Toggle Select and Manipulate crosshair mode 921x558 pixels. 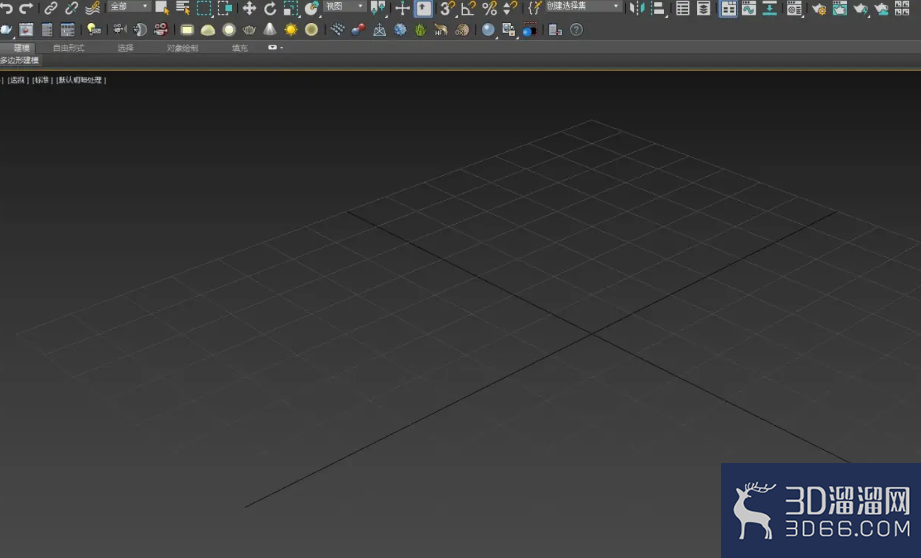tap(402, 8)
